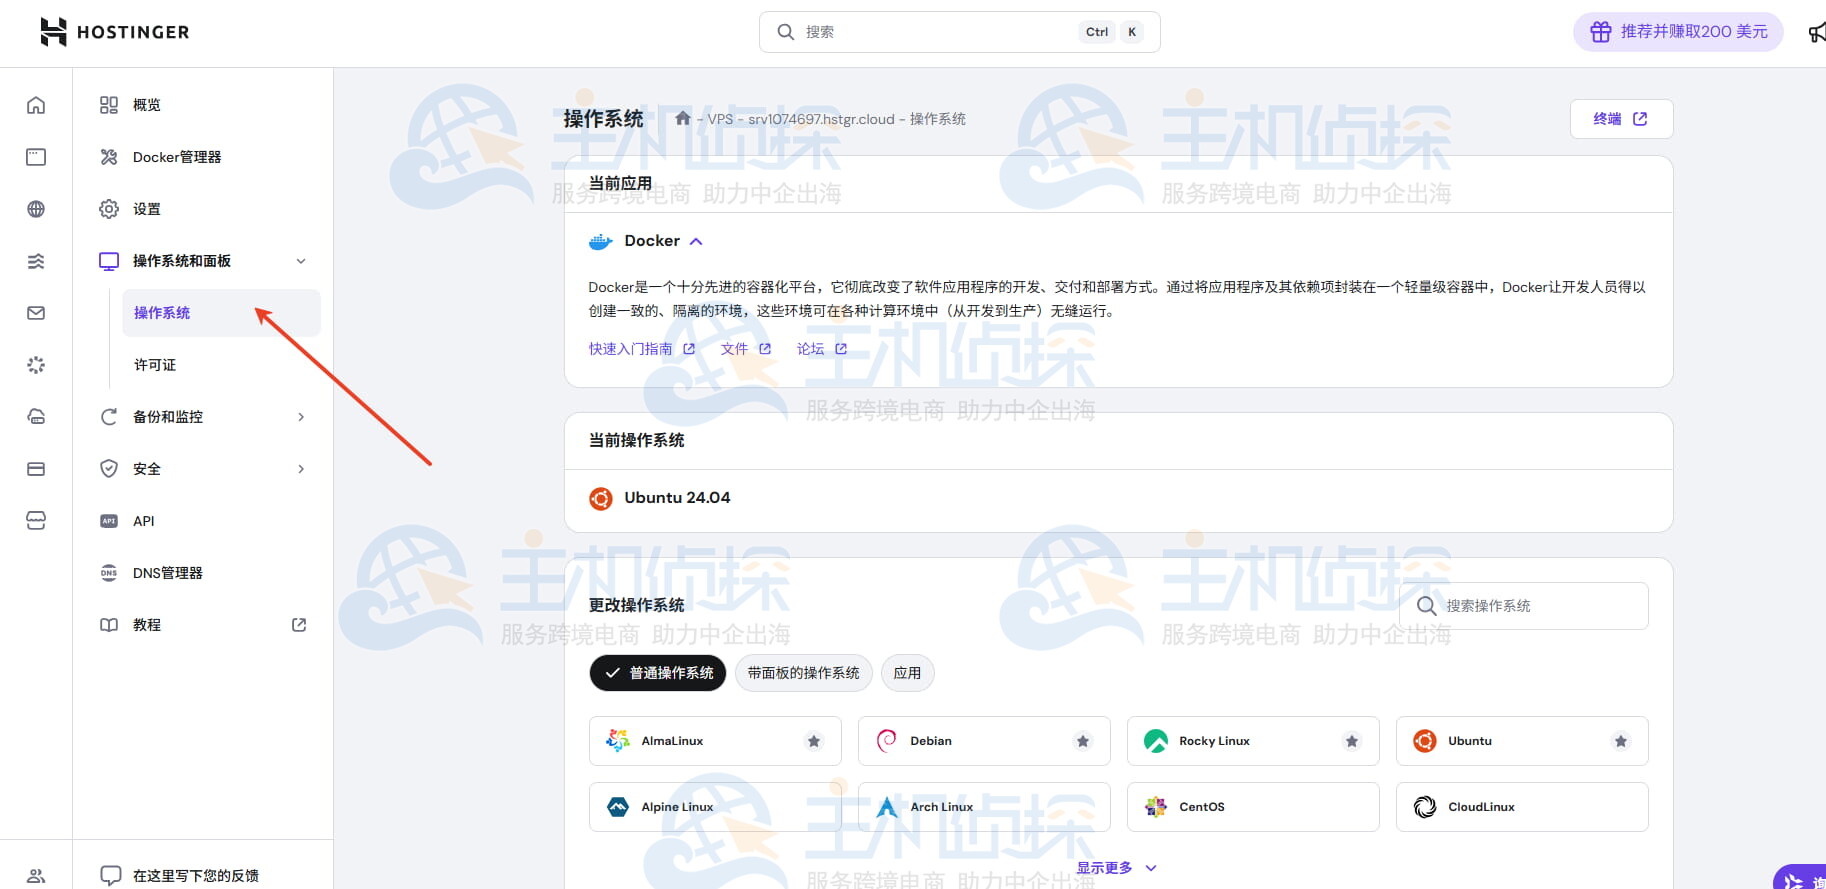Toggle the Debian favorite star
Screen dimensions: 1826x889
[x=1083, y=741]
